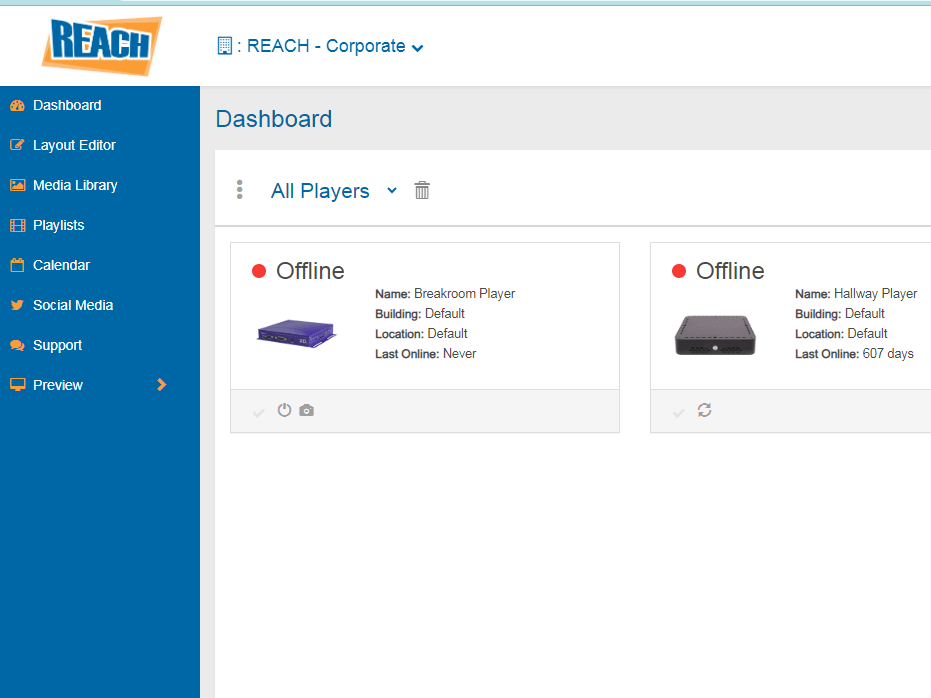Open the Dashboard from the sidebar

click(x=67, y=105)
